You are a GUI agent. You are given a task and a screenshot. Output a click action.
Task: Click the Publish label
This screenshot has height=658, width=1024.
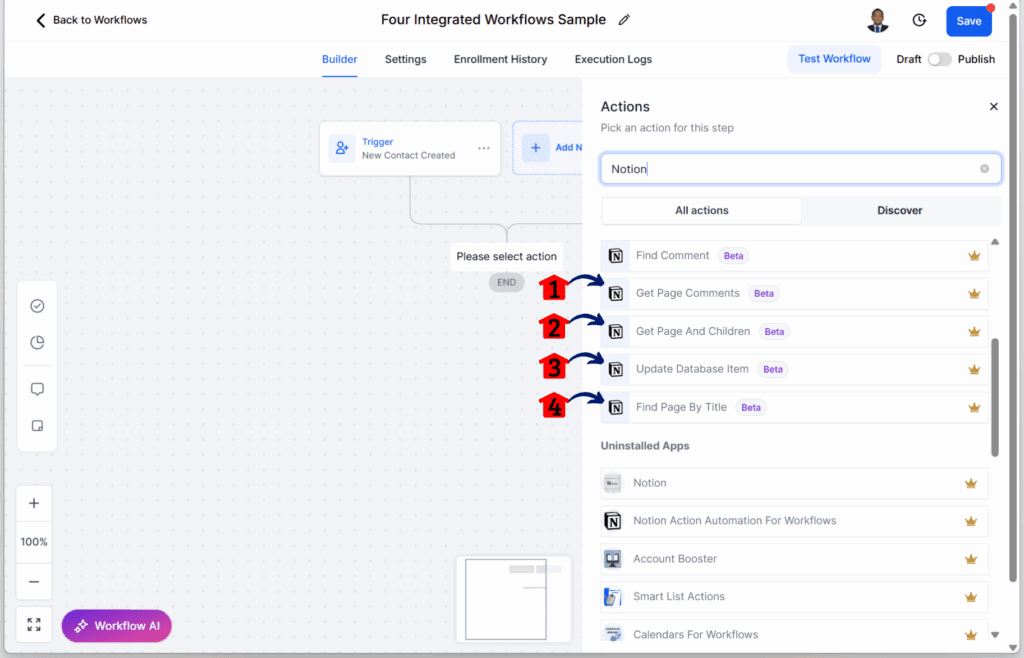976,59
